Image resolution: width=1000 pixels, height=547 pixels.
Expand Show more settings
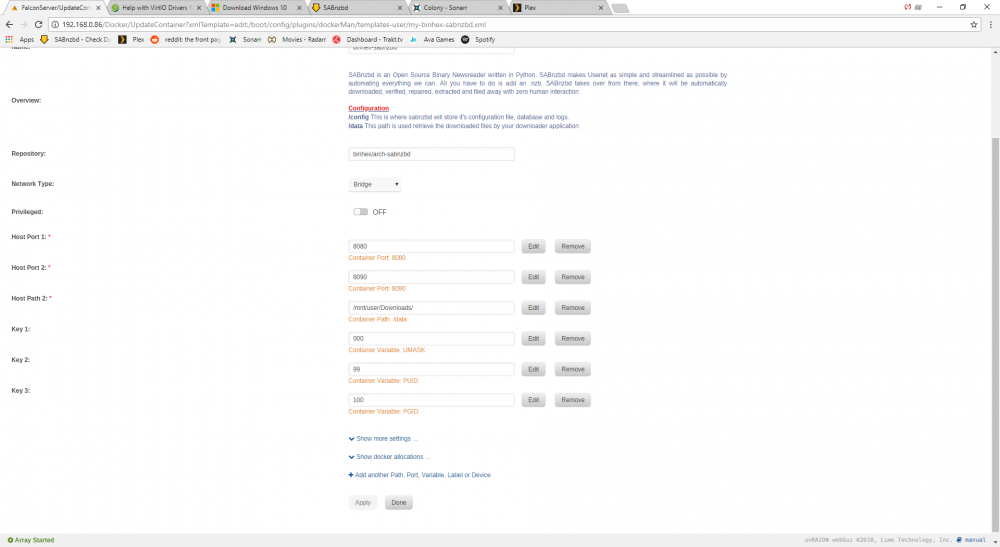(383, 439)
